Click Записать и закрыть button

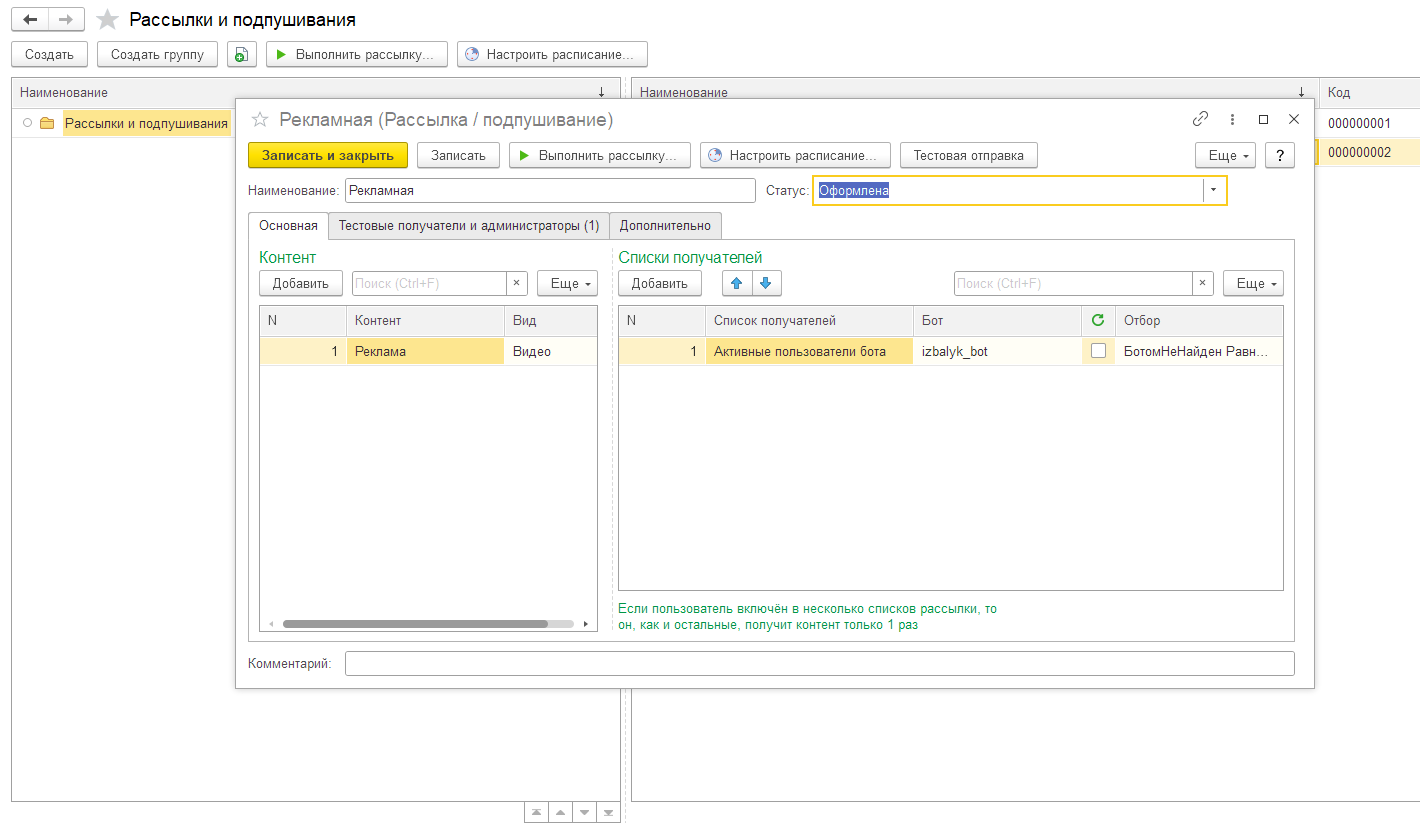[328, 155]
